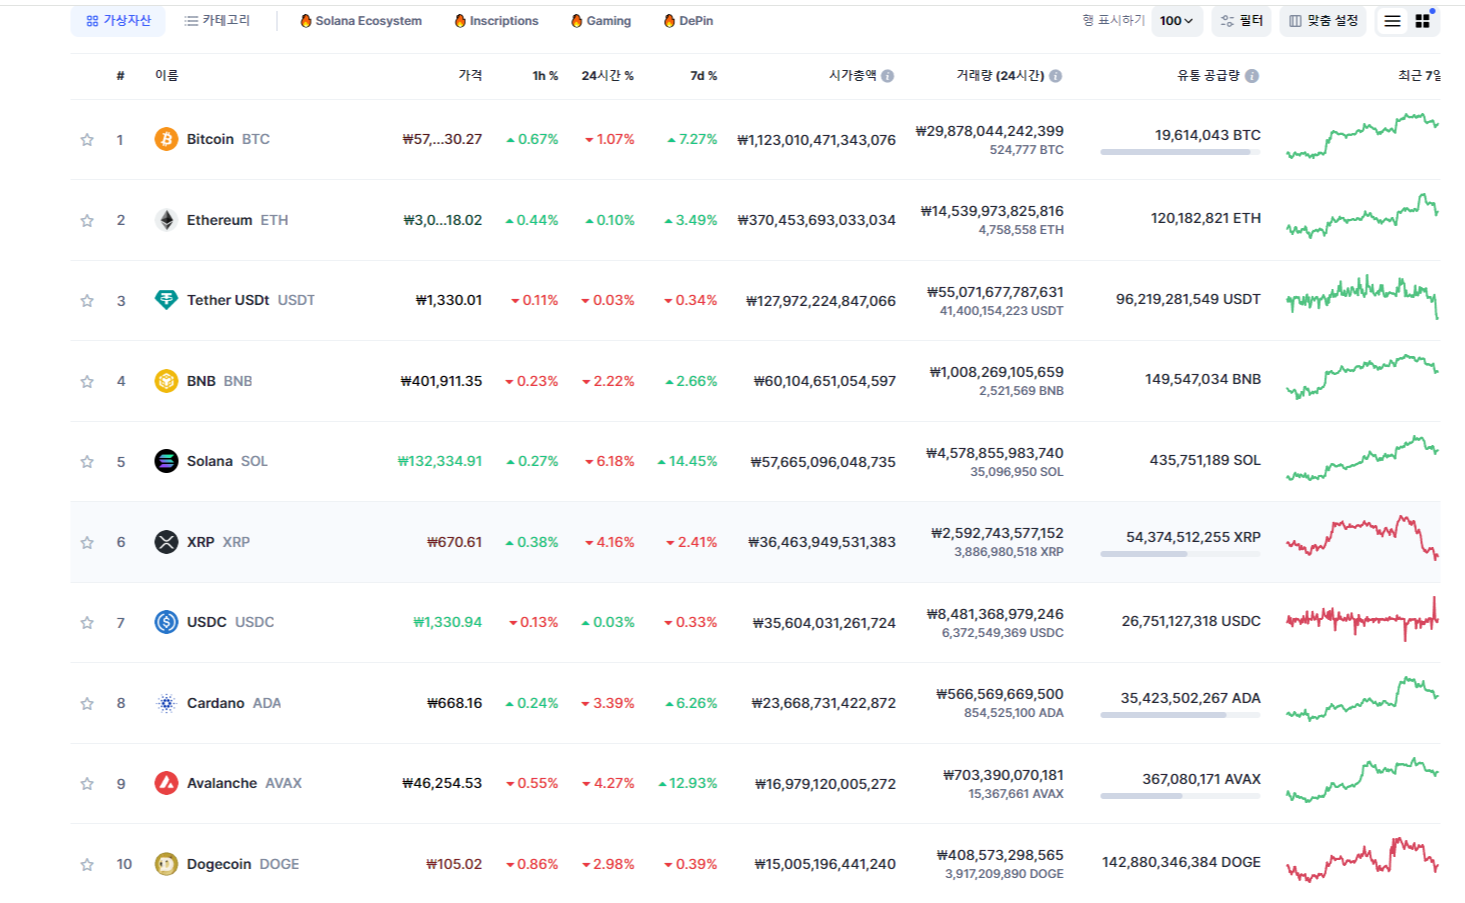Click Solana price ₩132,334.91
1465x903 pixels.
[x=440, y=461]
